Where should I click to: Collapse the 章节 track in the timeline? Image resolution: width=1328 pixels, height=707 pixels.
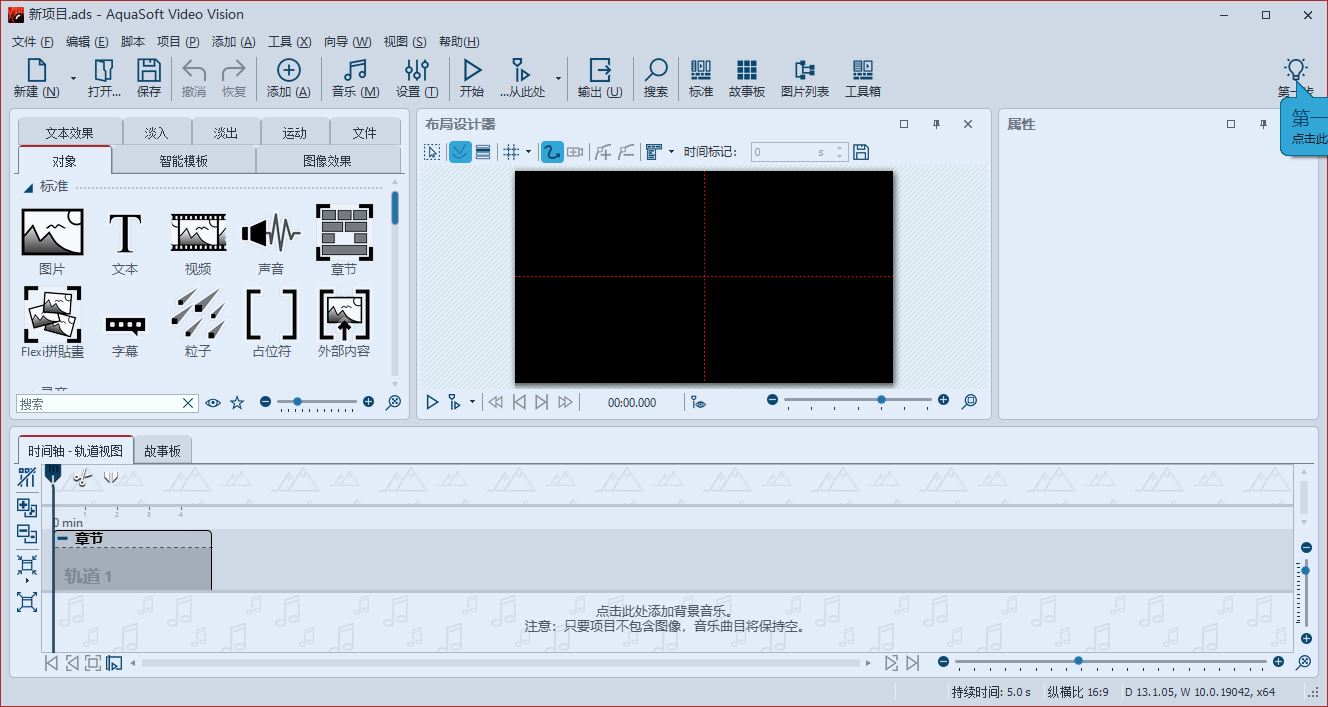(64, 537)
